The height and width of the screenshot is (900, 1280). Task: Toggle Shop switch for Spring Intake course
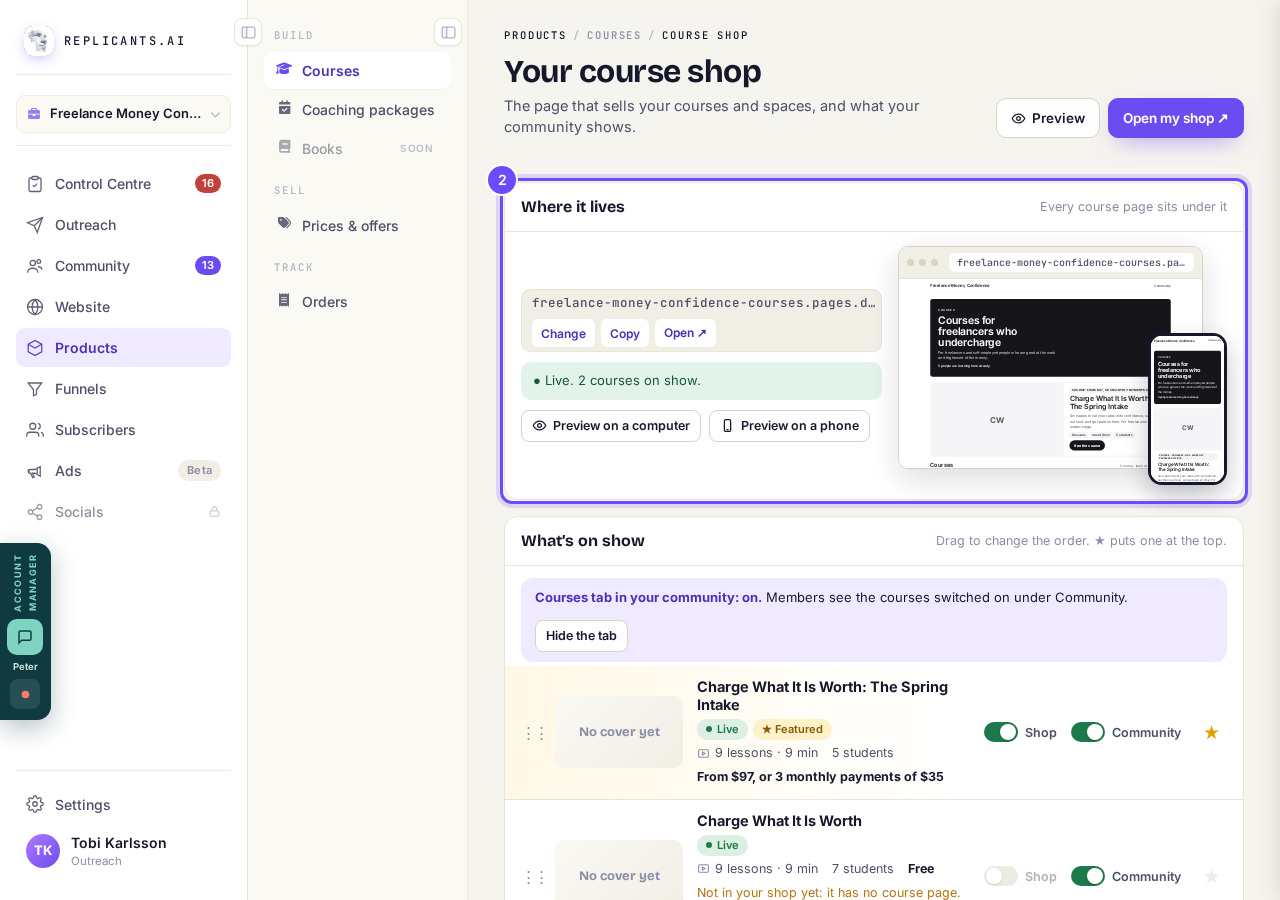[1001, 732]
